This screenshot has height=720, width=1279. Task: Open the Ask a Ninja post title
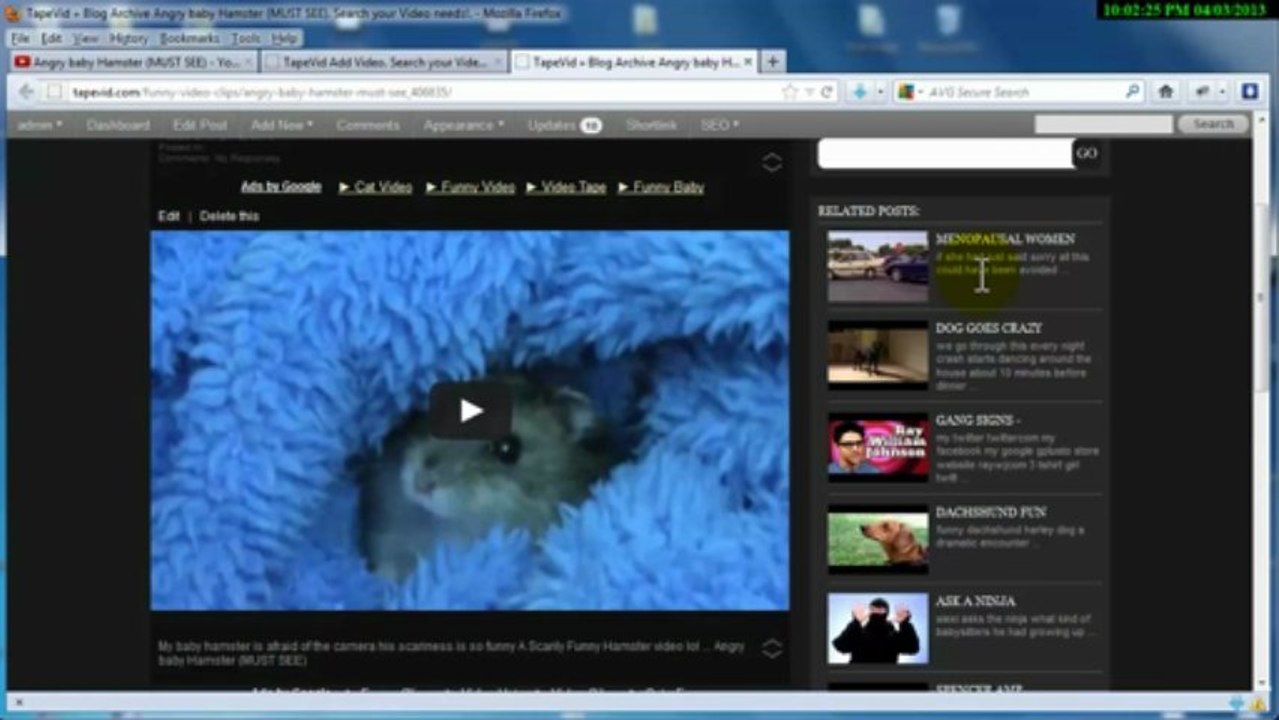[975, 601]
